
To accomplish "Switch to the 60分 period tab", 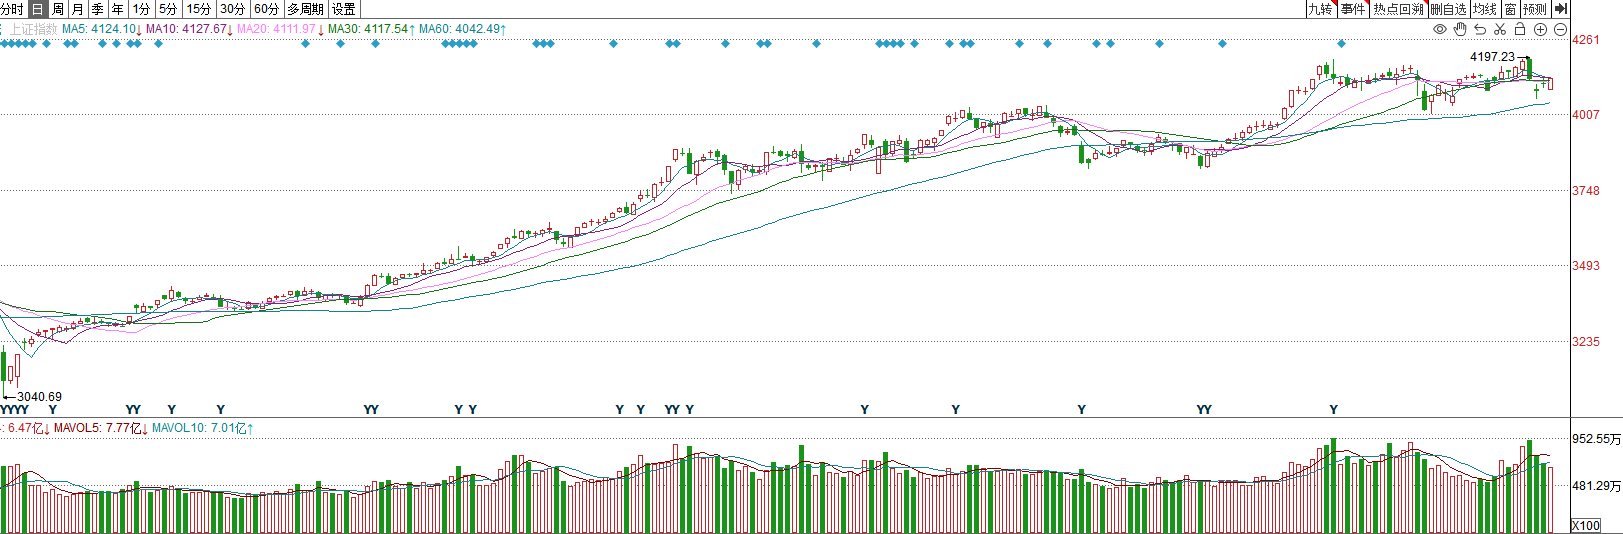I will 266,9.
